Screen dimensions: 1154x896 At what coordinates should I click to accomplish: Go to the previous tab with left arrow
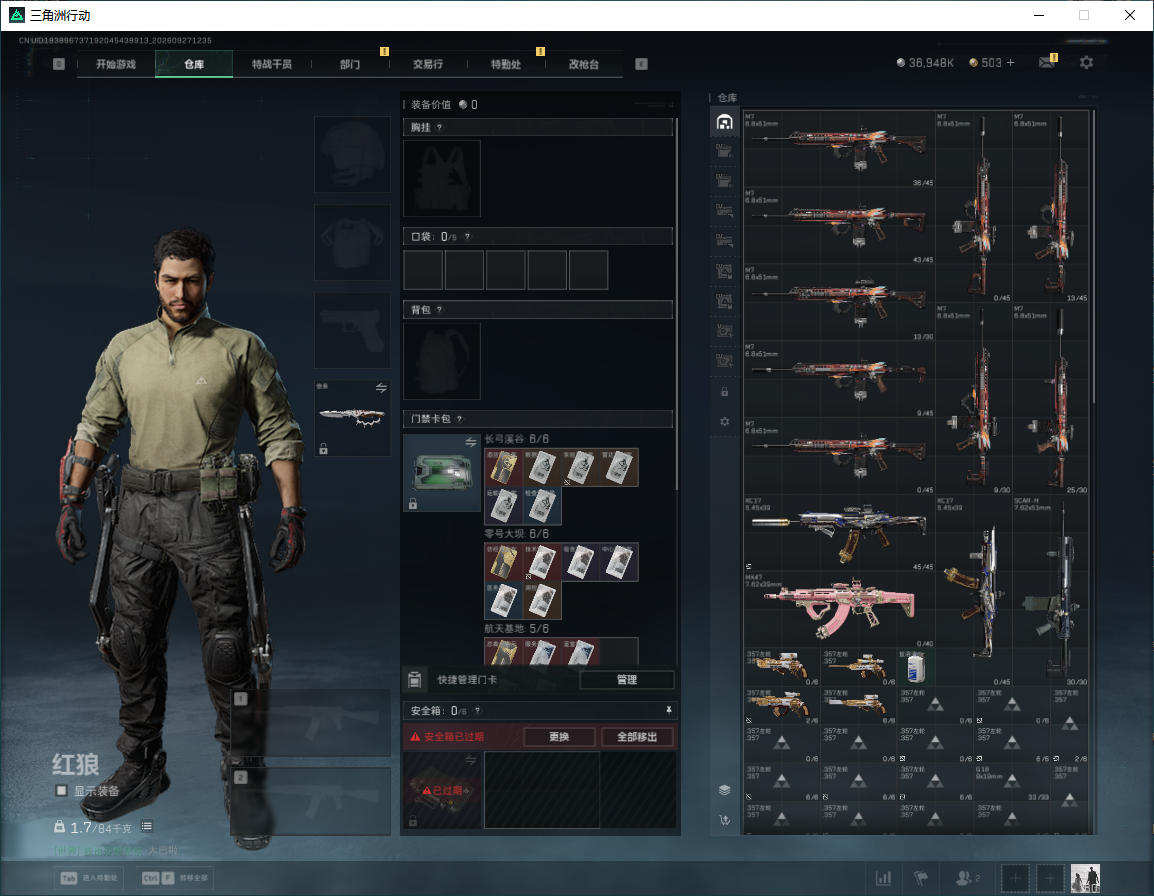click(59, 64)
